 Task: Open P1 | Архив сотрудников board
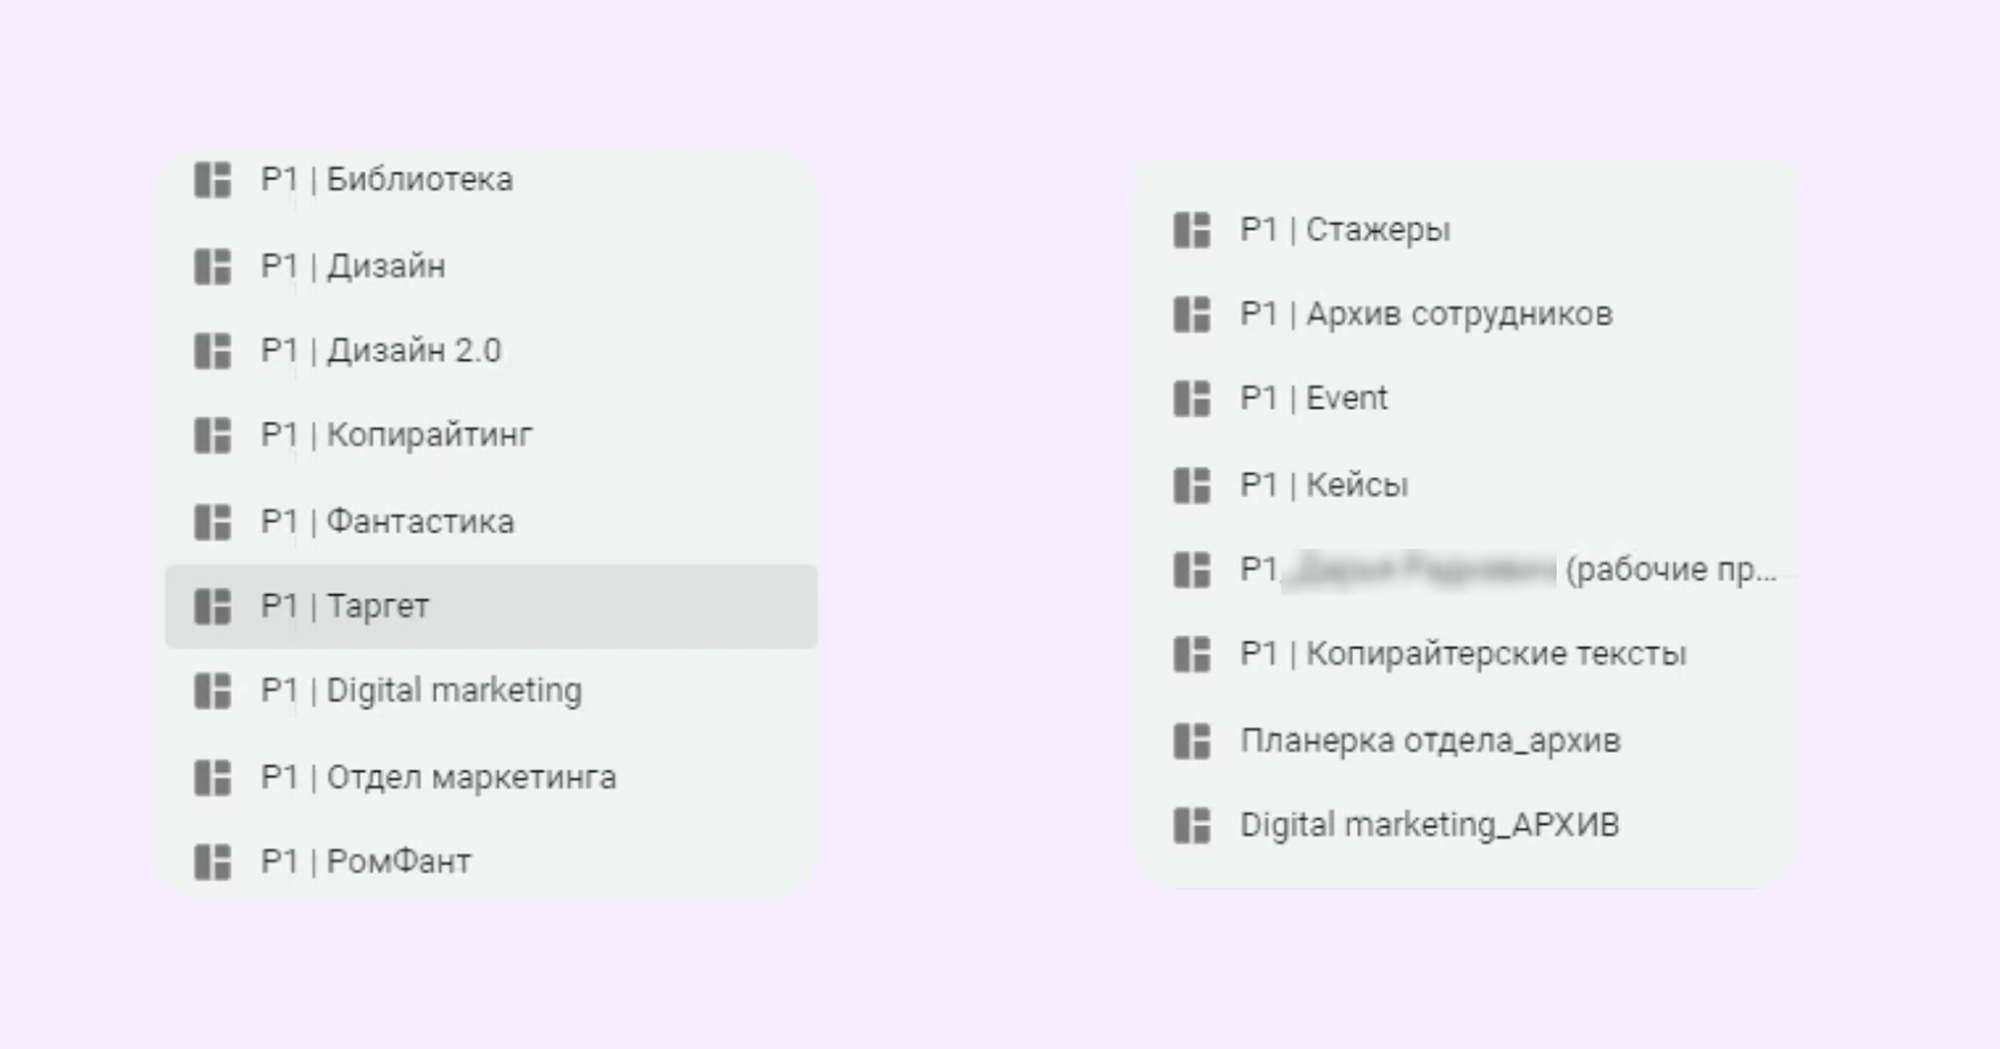[x=1467, y=314]
